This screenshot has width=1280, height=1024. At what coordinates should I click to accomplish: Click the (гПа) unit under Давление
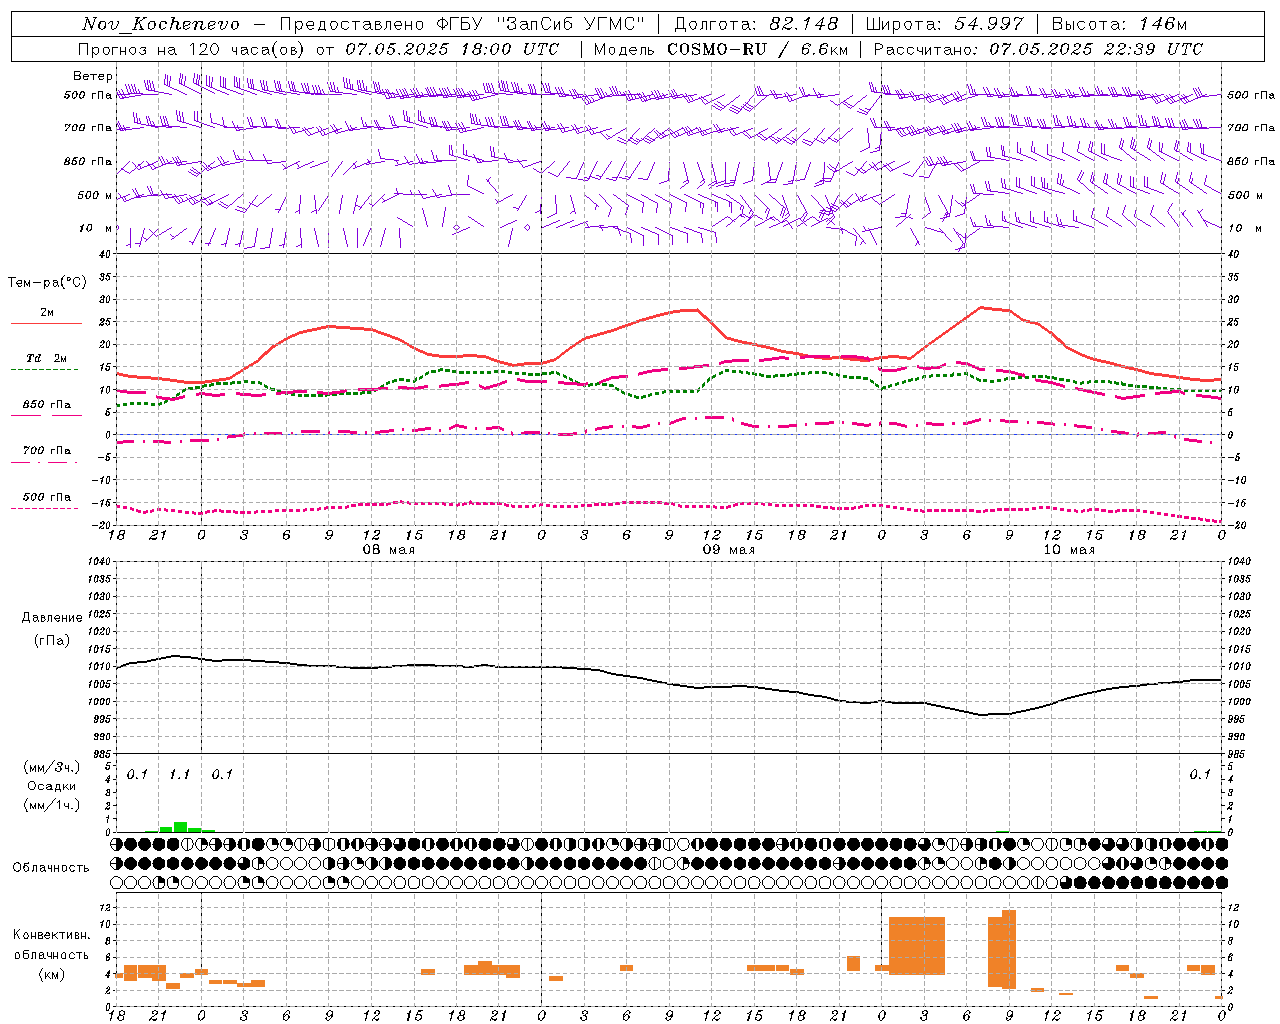coord(52,640)
